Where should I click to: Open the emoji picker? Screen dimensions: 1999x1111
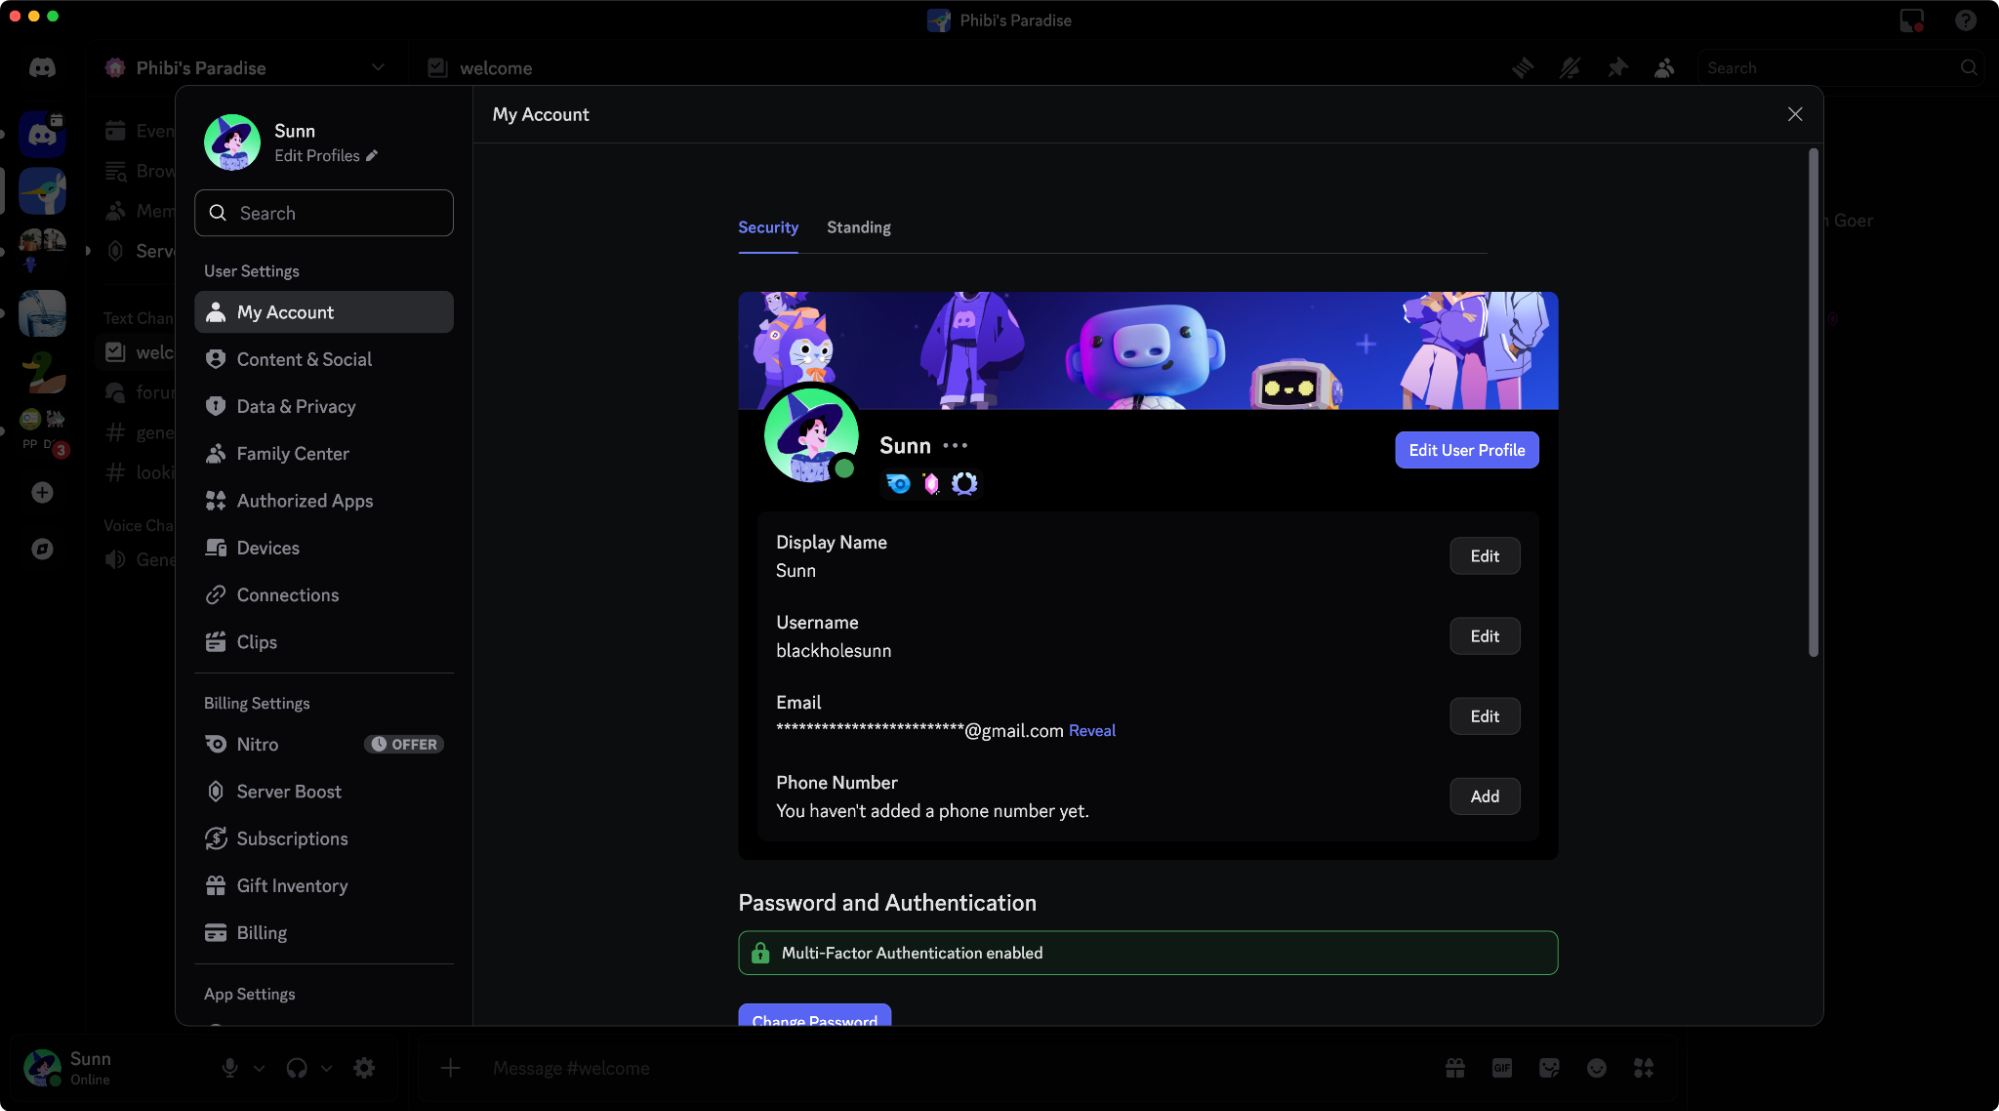[x=1596, y=1068]
